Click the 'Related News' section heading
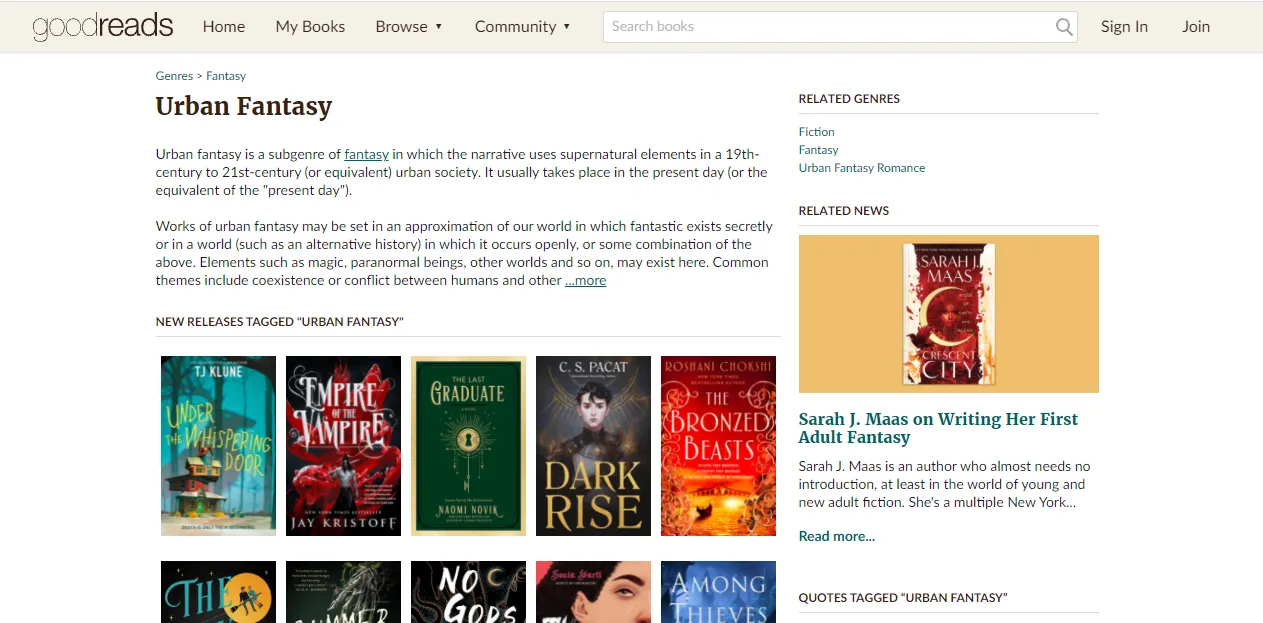 coord(844,211)
